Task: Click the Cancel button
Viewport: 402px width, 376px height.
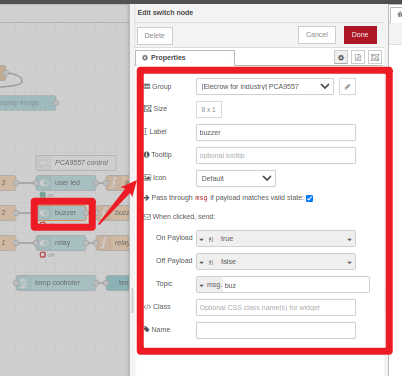Action: pyautogui.click(x=317, y=35)
